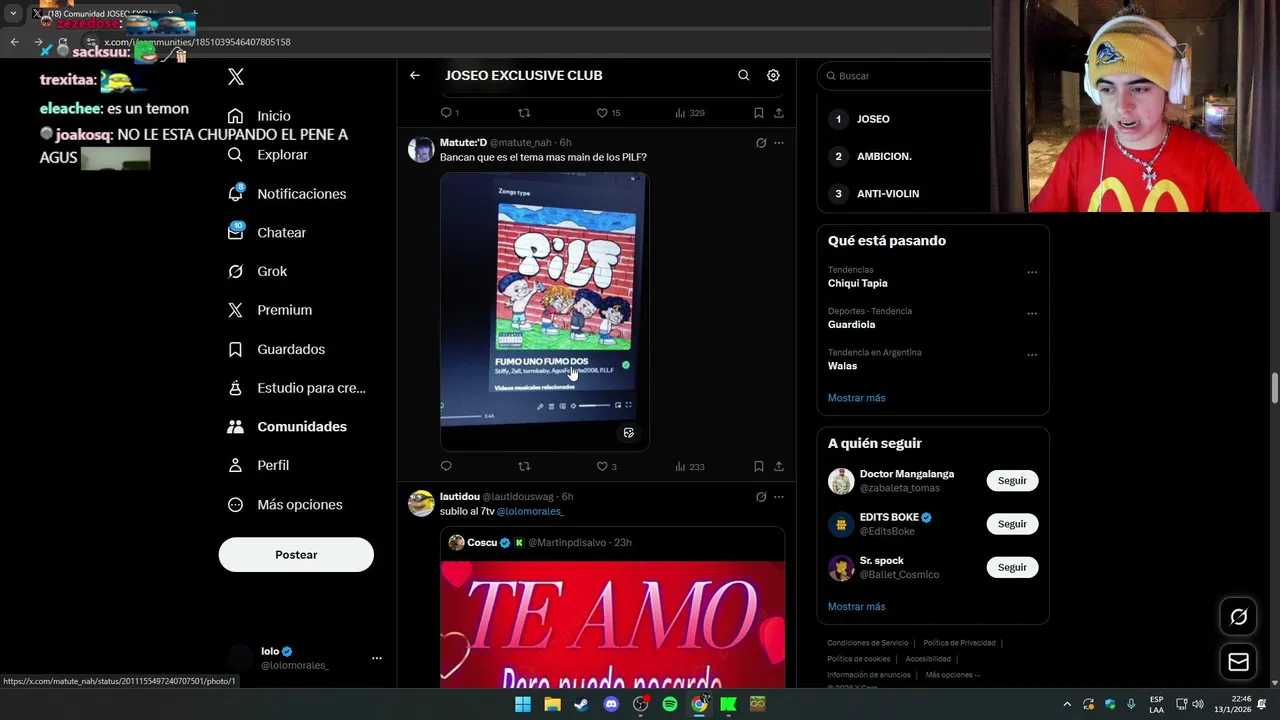Viewport: 1280px width, 720px height.
Task: Follow Sr. spock
Action: click(1012, 567)
